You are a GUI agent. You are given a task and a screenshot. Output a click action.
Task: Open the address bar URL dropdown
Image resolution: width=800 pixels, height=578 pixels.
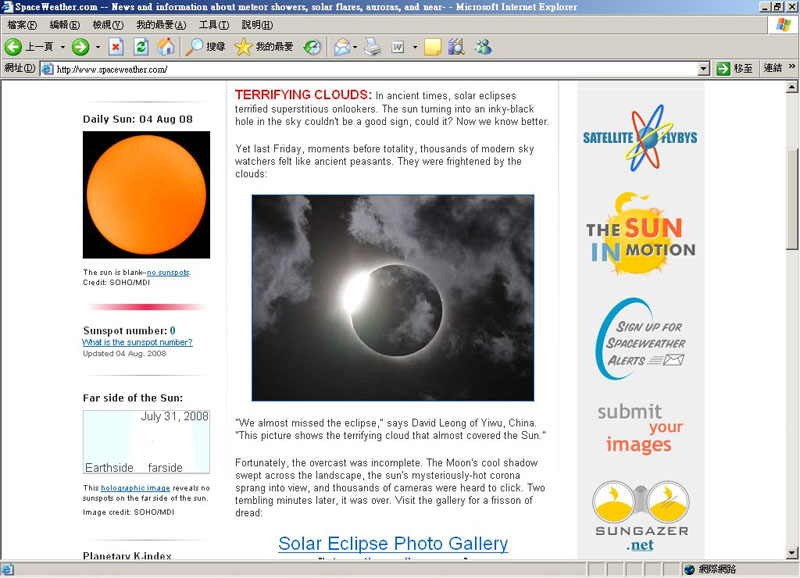tap(704, 69)
